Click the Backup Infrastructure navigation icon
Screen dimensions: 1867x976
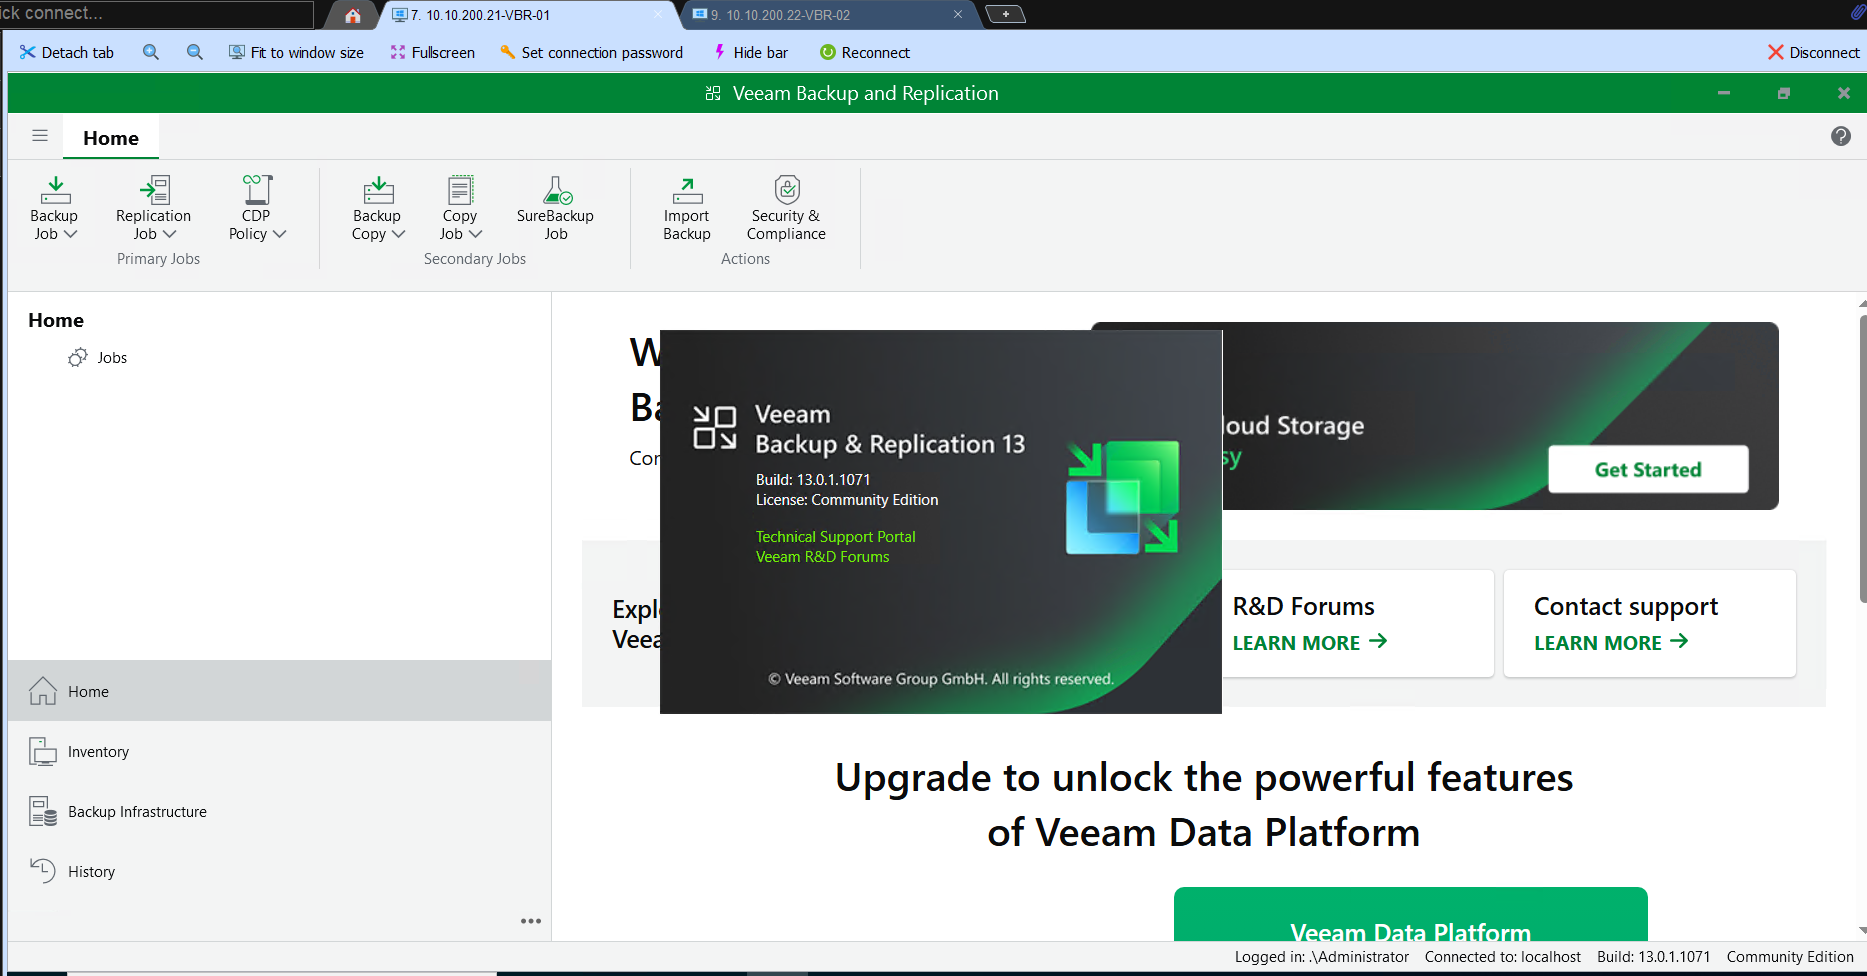pos(43,811)
